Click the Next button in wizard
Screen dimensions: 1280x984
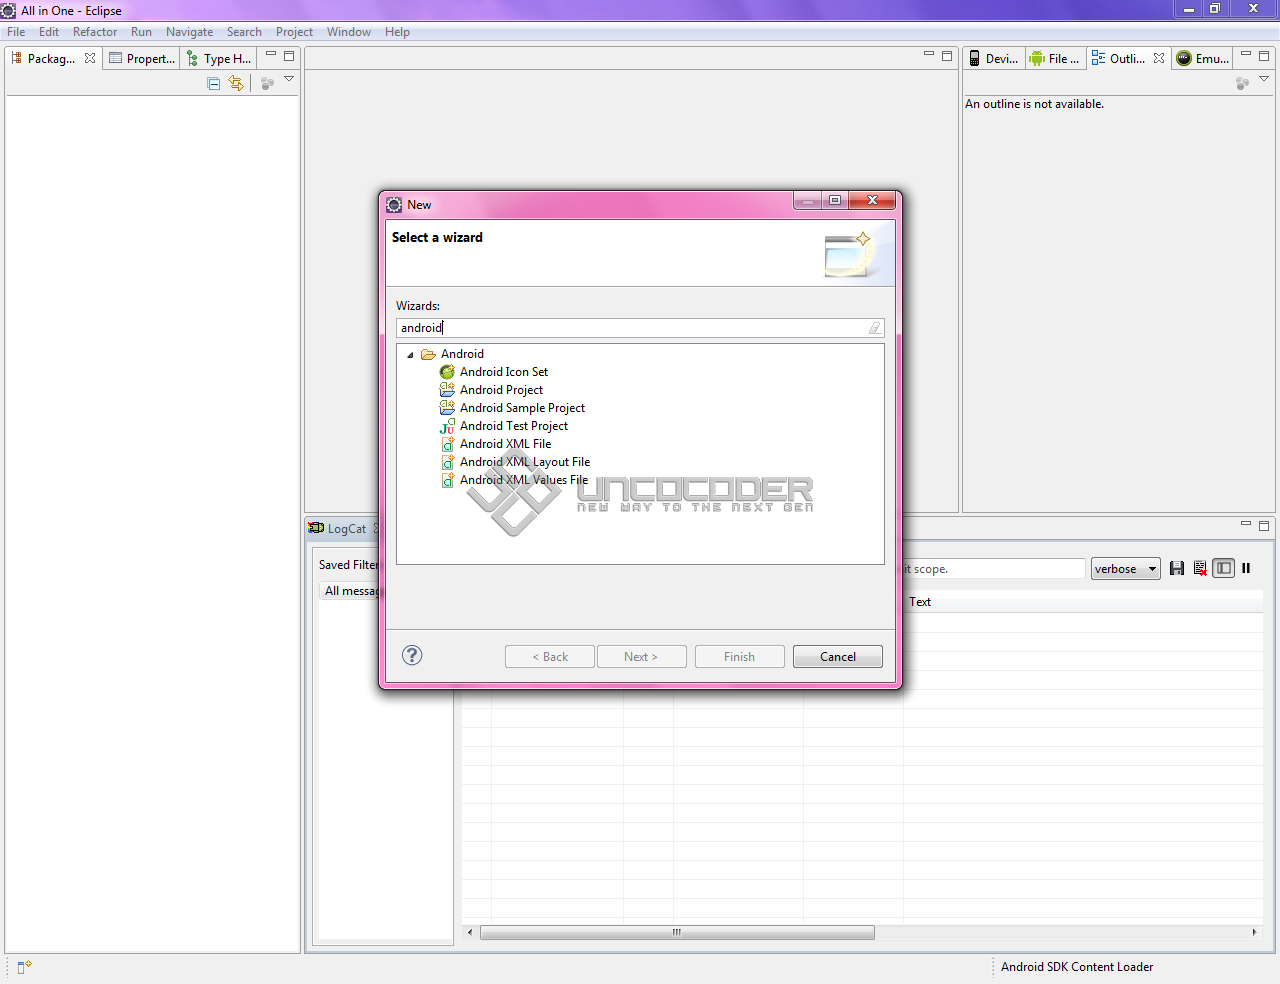coord(641,657)
